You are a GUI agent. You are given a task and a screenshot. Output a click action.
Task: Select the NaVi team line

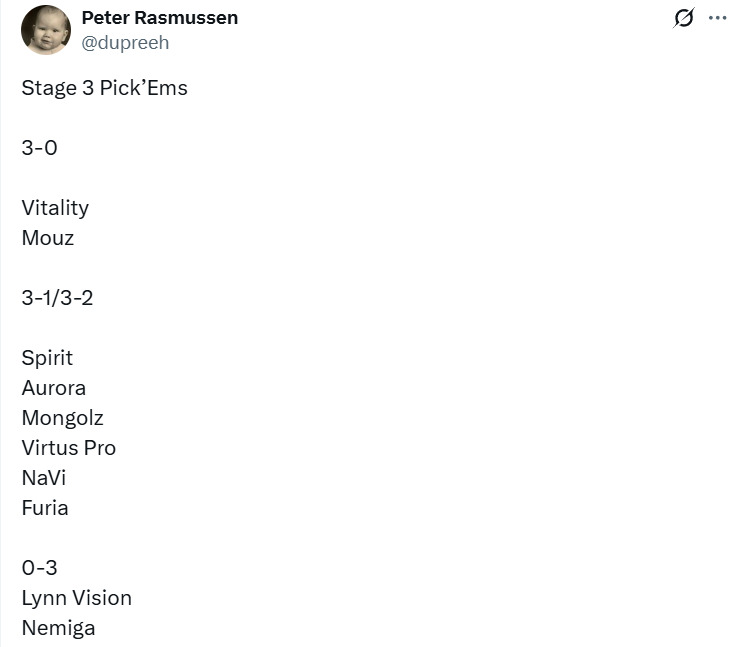pyautogui.click(x=44, y=478)
